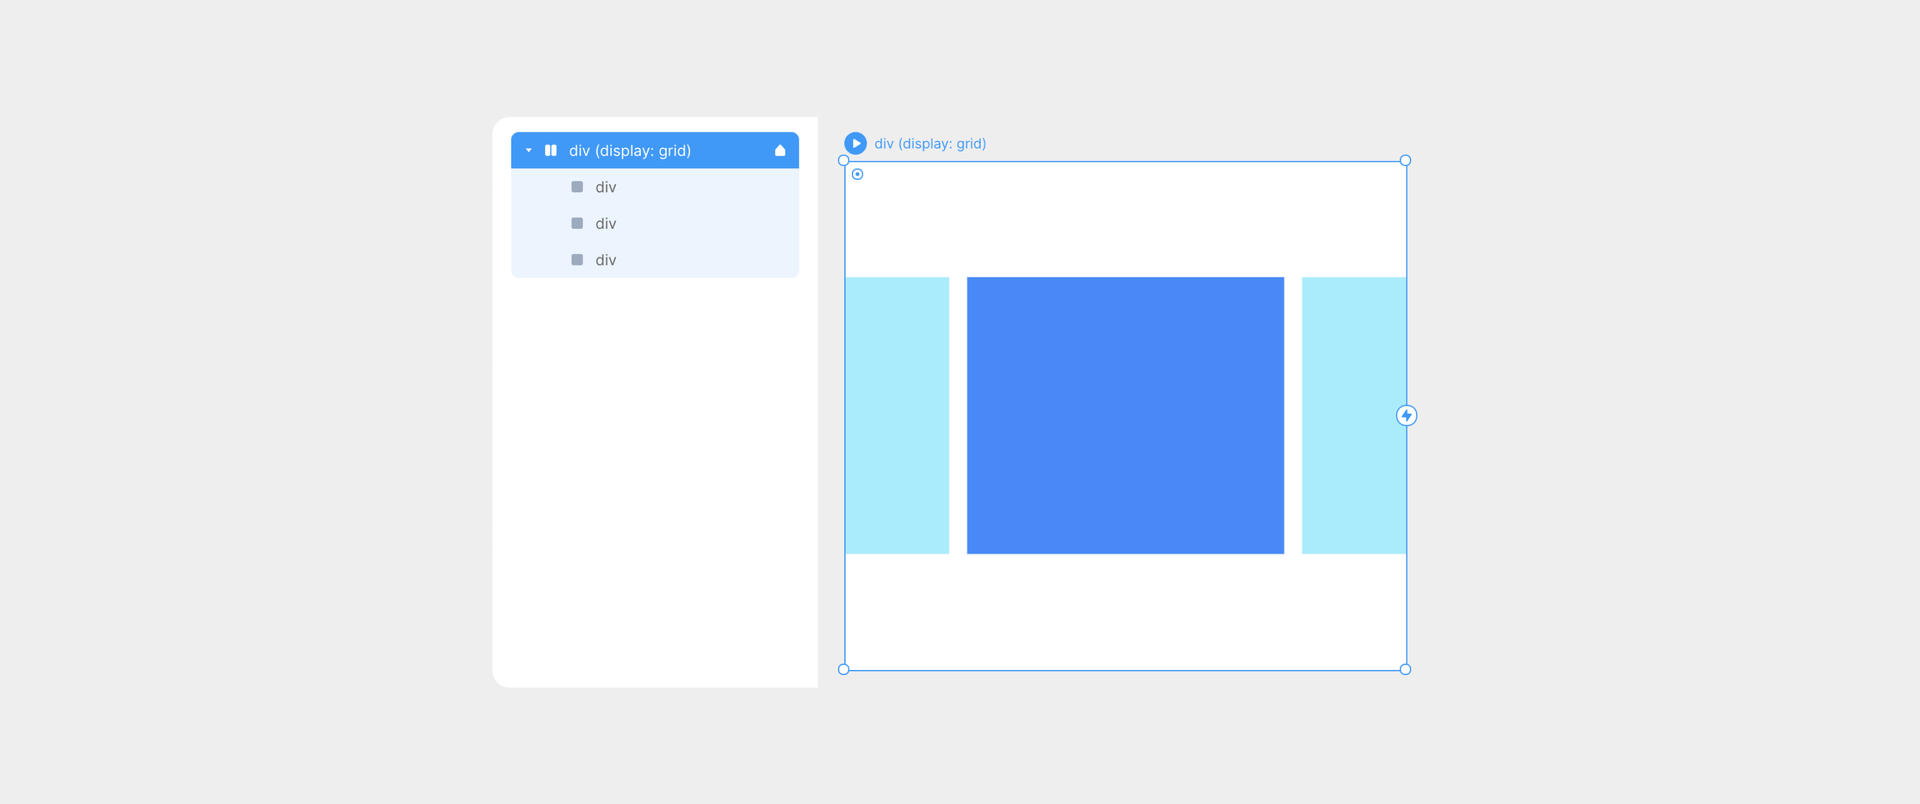Click the grid layout icon in layer panel
Image resolution: width=1920 pixels, height=804 pixels.
(551, 150)
